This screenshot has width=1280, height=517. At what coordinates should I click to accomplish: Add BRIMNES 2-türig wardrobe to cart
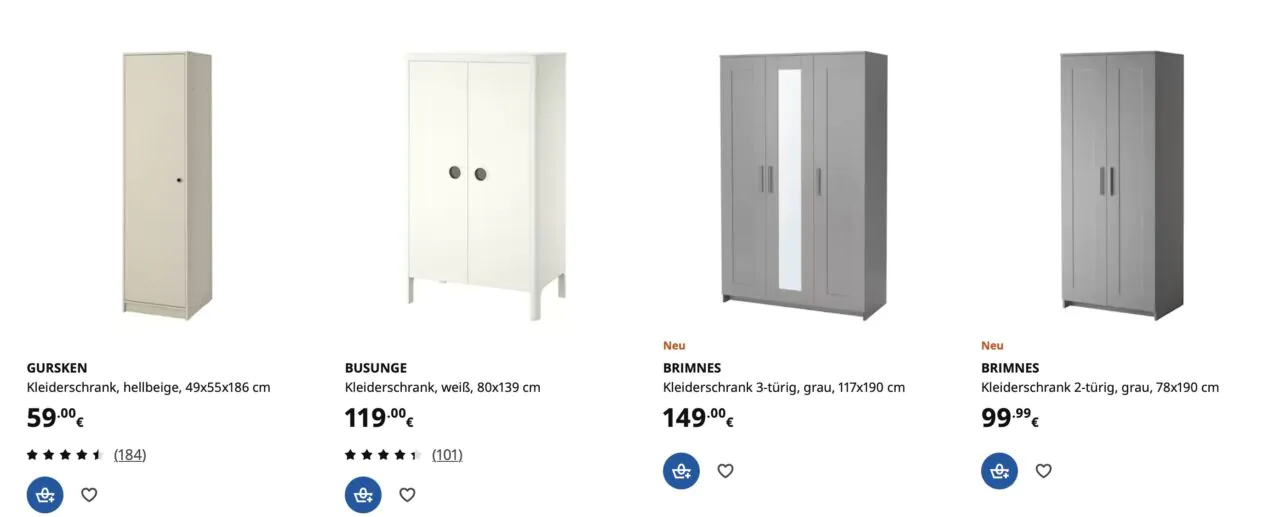(x=999, y=470)
